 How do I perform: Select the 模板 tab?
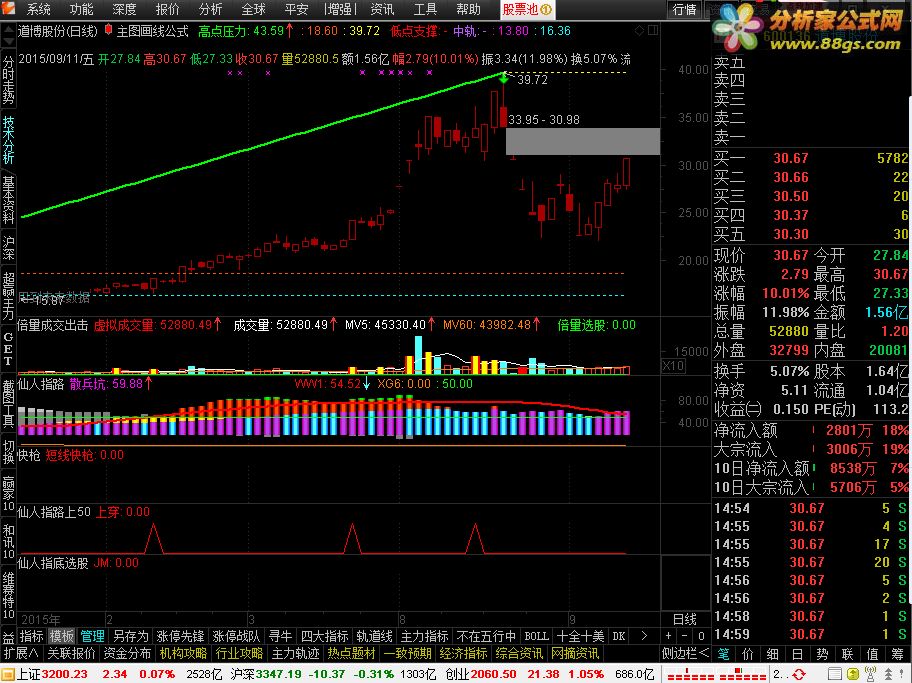(61, 636)
